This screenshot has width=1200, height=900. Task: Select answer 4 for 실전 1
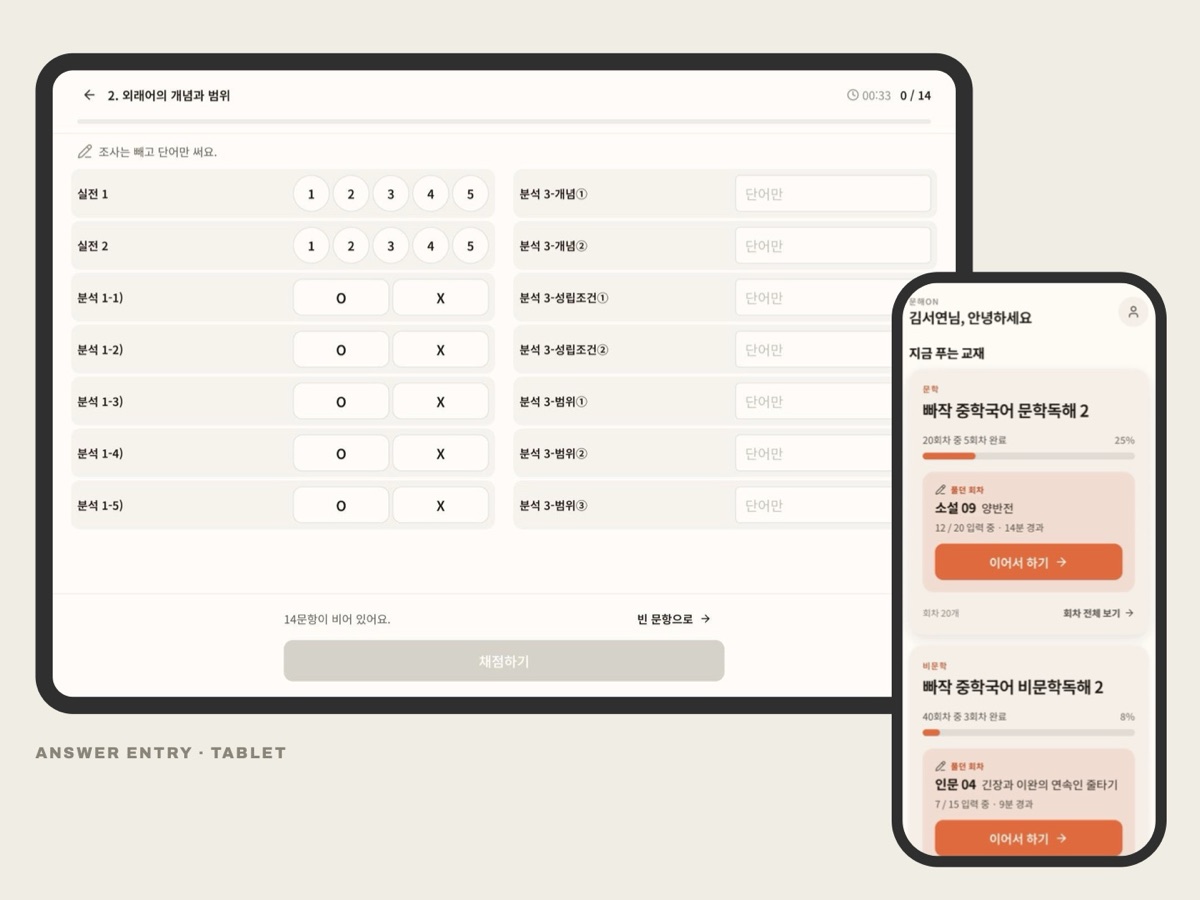(x=431, y=194)
